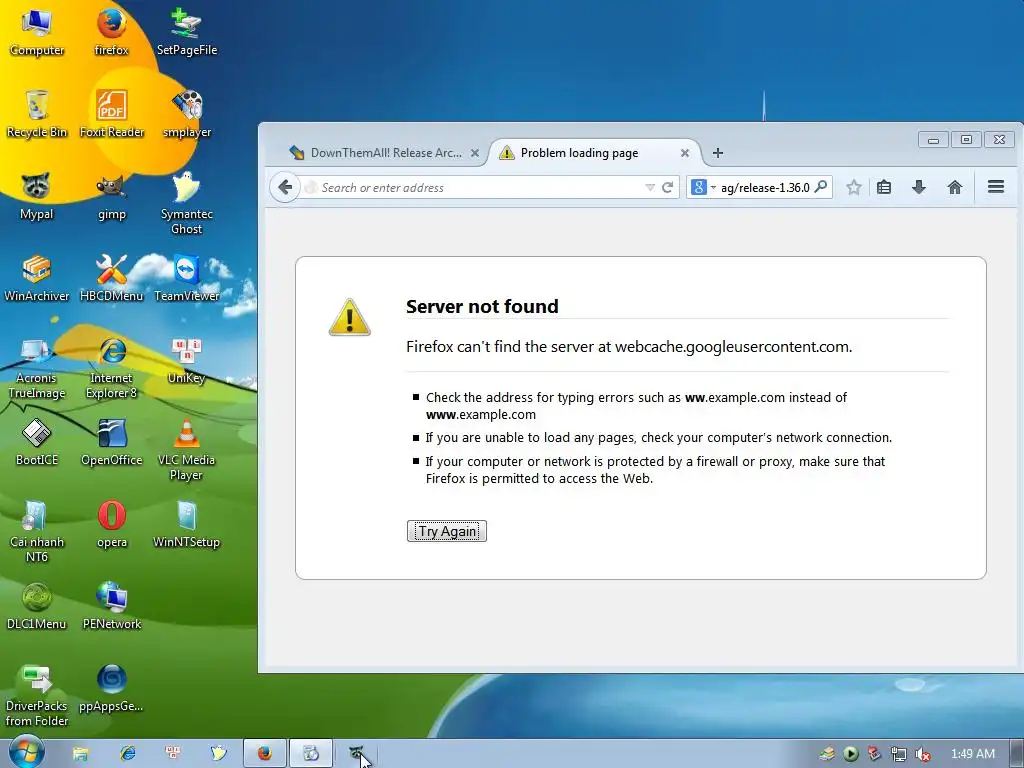This screenshot has height=768, width=1024.
Task: Launch HBCDMenu desktop shortcut
Action: (112, 278)
